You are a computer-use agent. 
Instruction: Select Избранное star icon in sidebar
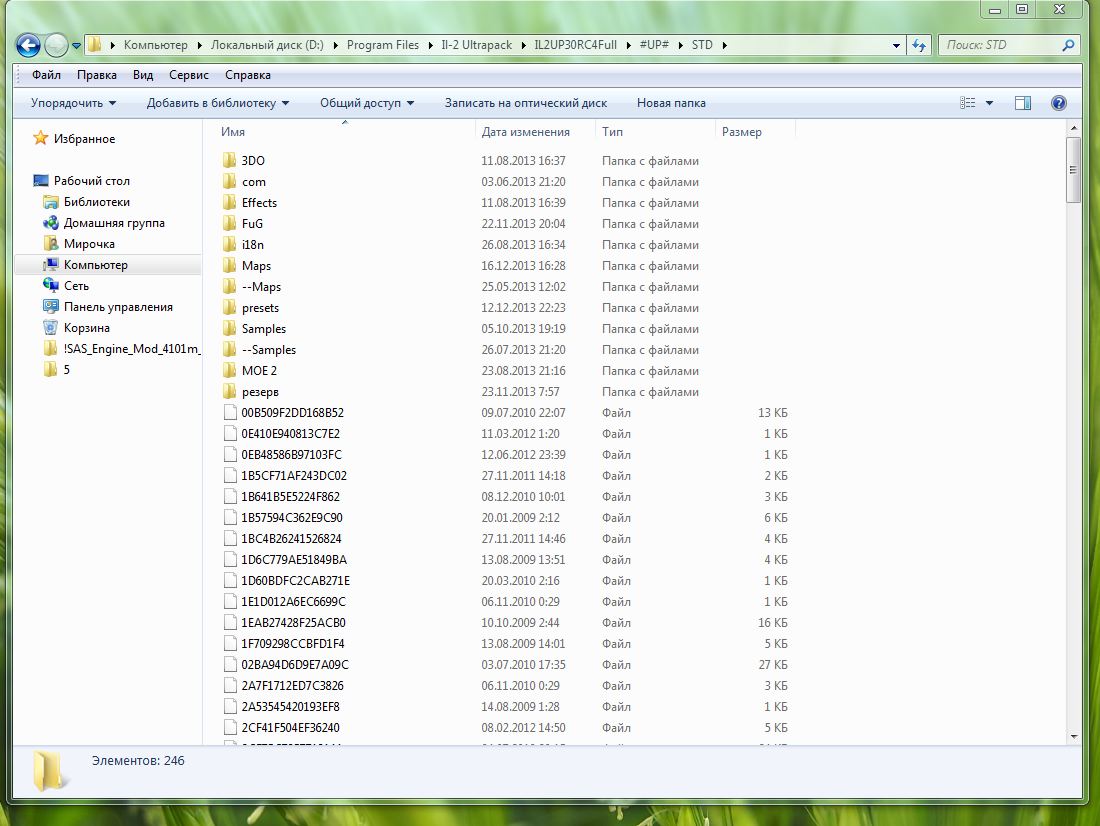pos(41,138)
